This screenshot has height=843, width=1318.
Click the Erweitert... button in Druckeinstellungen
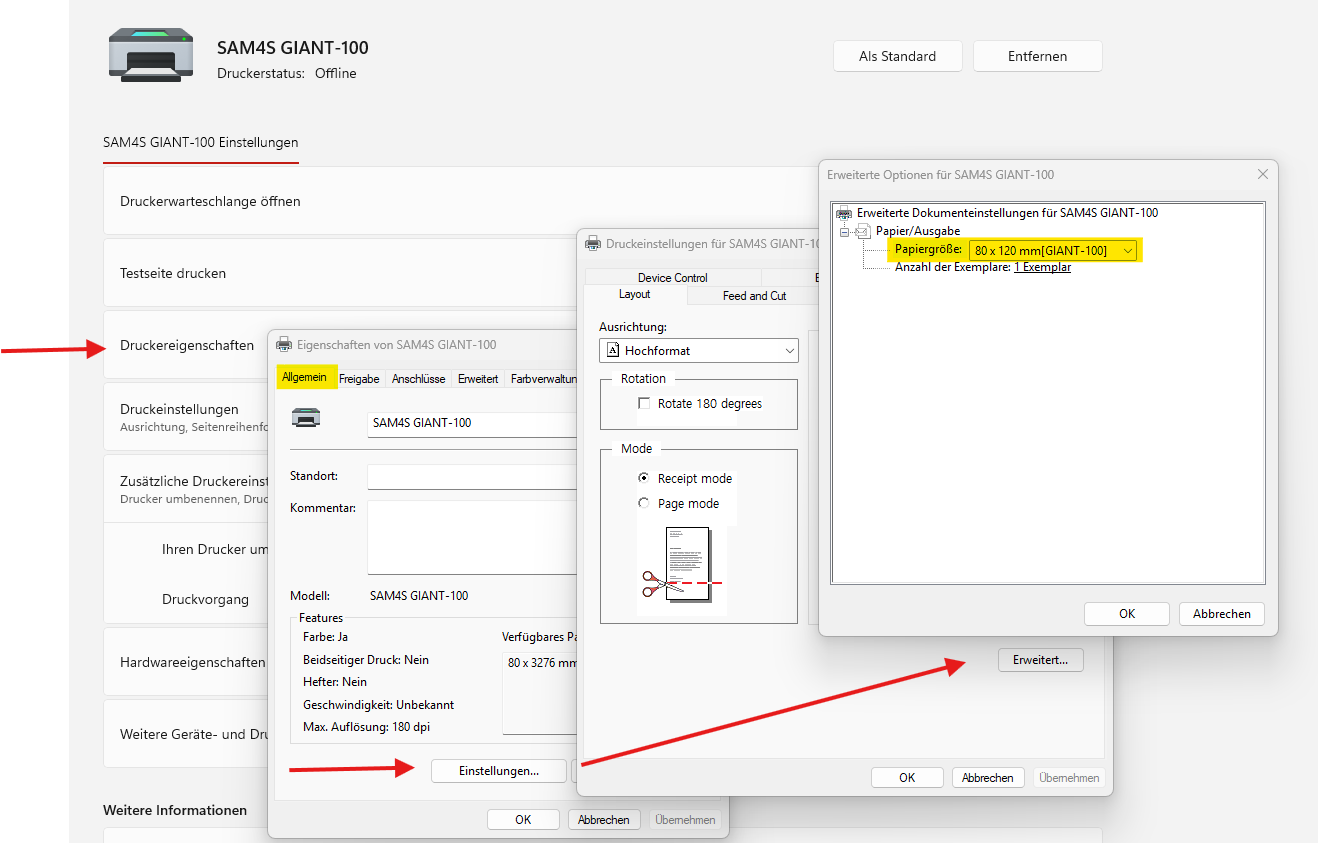[x=1041, y=660]
